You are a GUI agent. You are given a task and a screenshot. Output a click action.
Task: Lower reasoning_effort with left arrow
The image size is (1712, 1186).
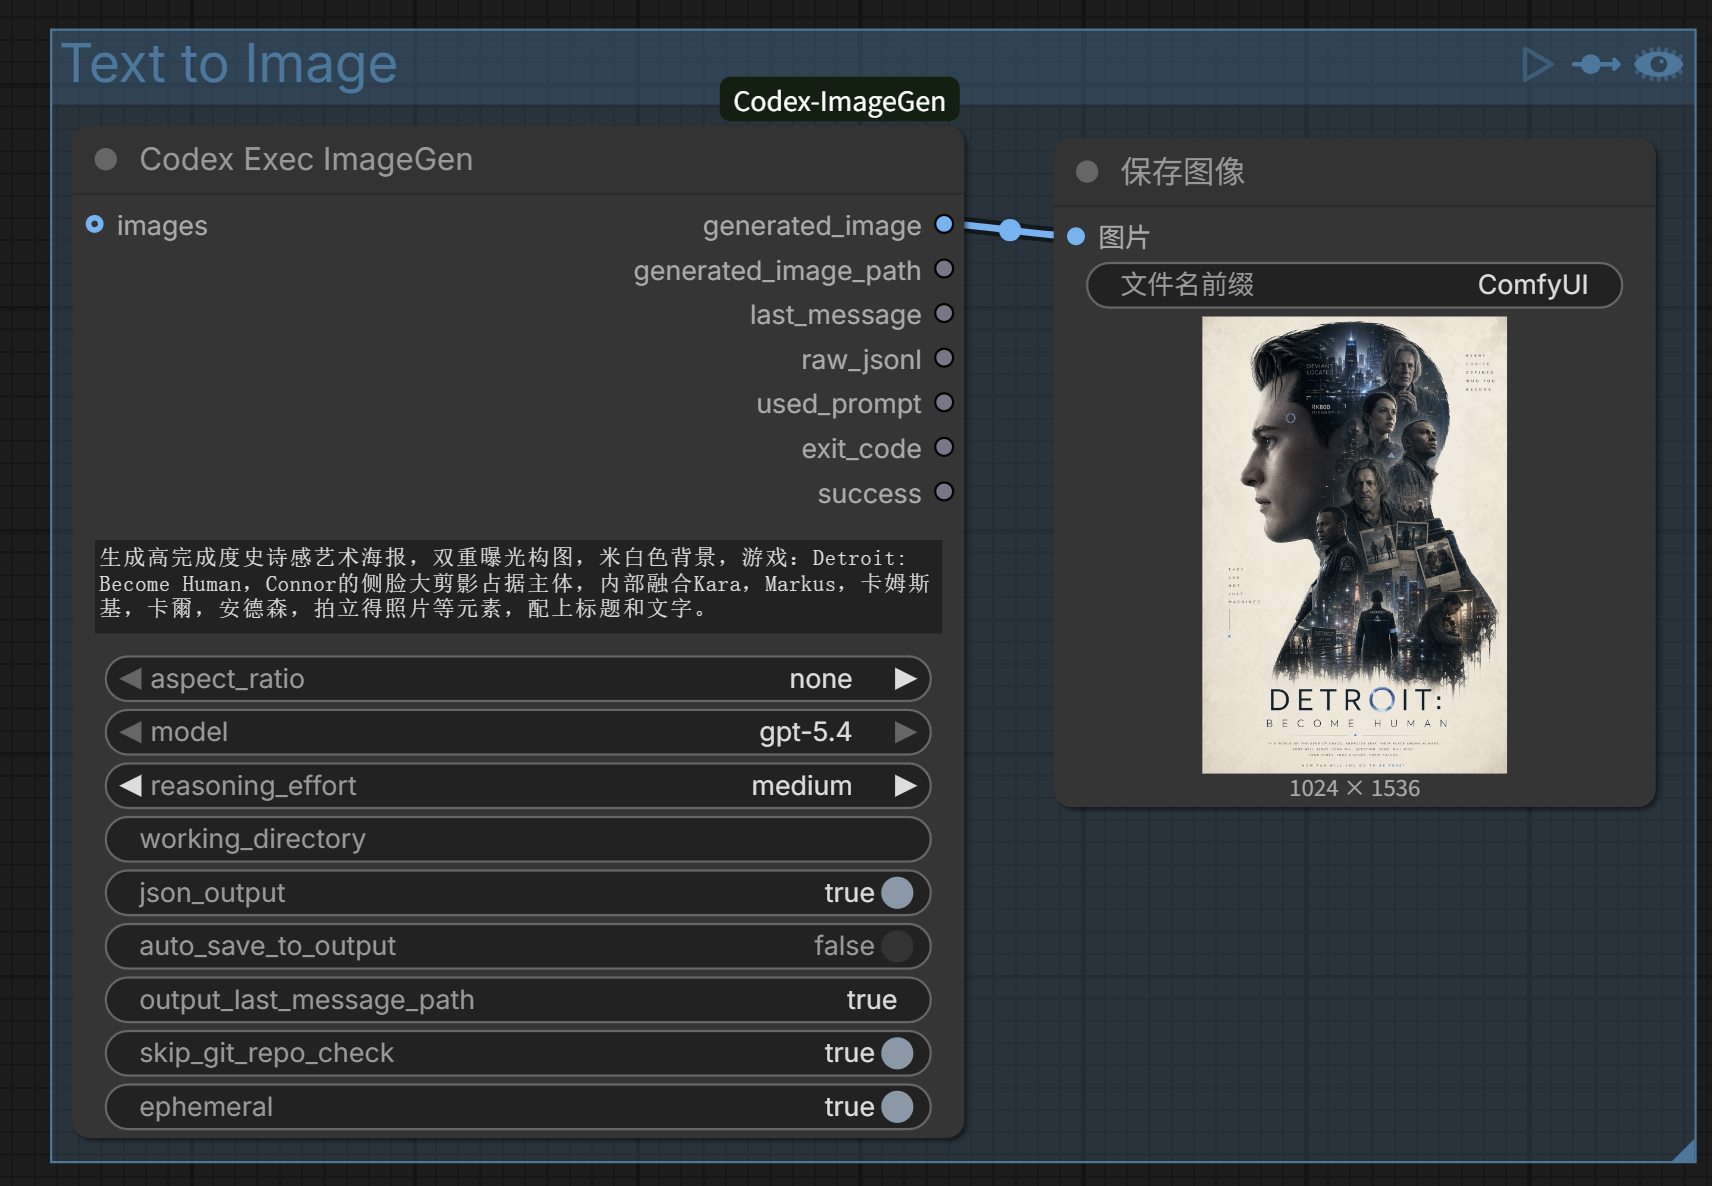(130, 786)
